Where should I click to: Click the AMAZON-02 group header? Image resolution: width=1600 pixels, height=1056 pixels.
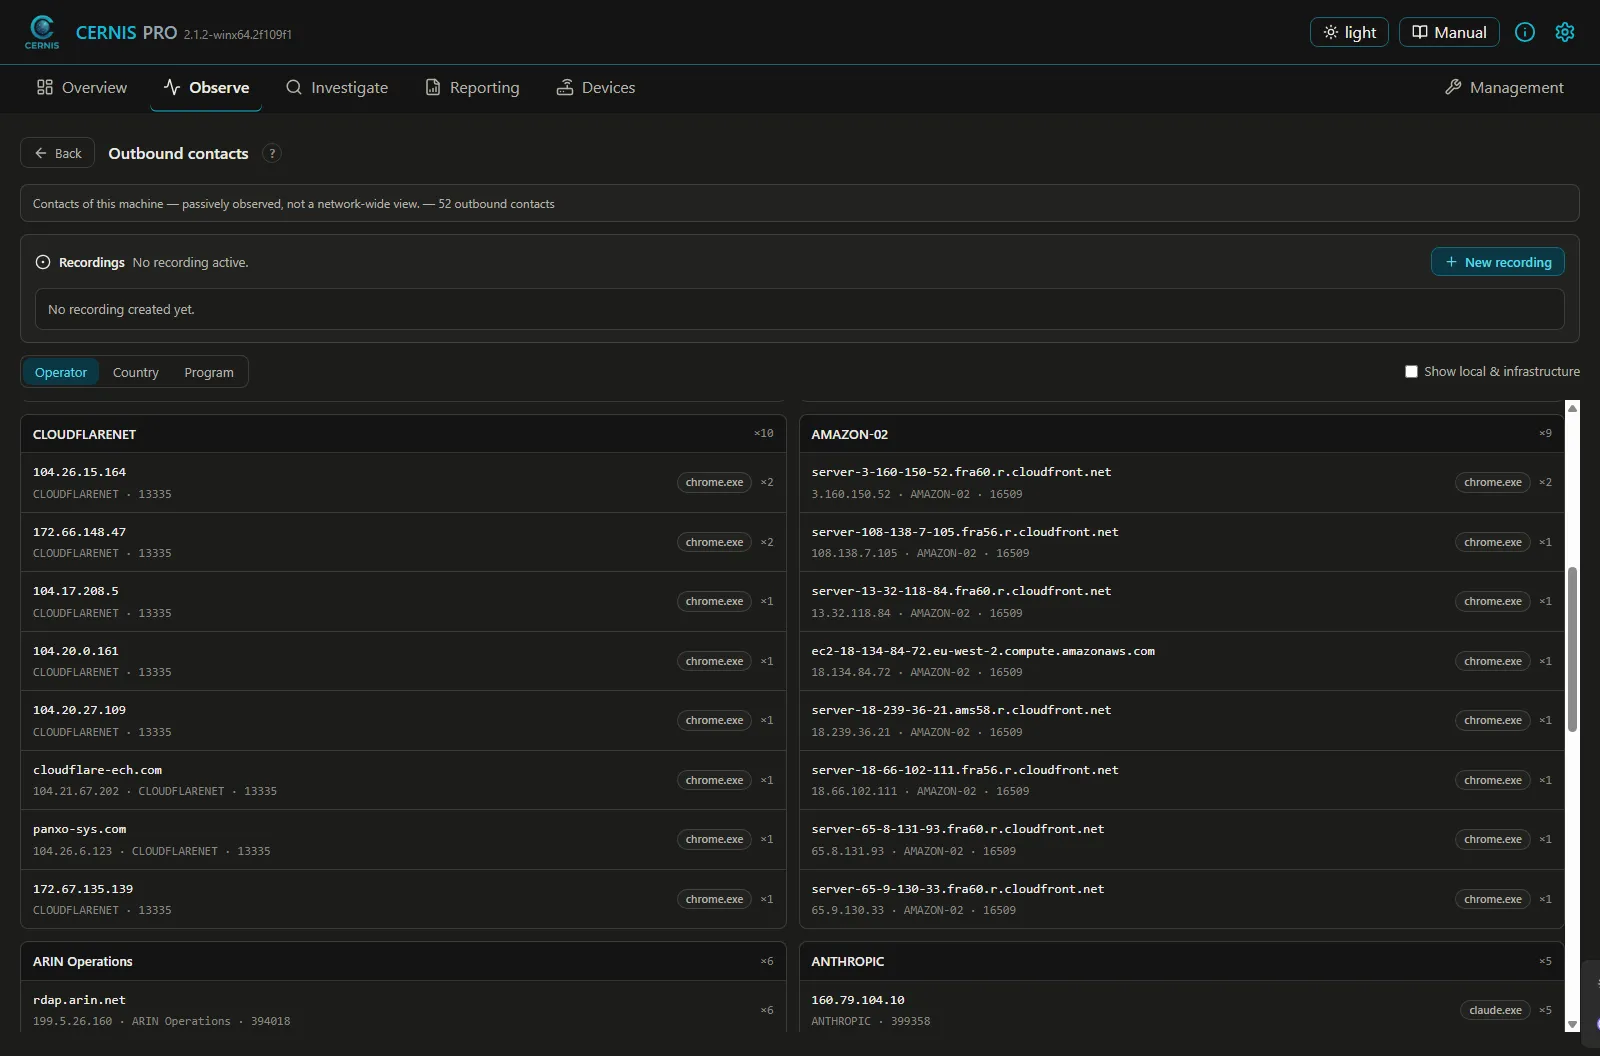pos(1182,434)
